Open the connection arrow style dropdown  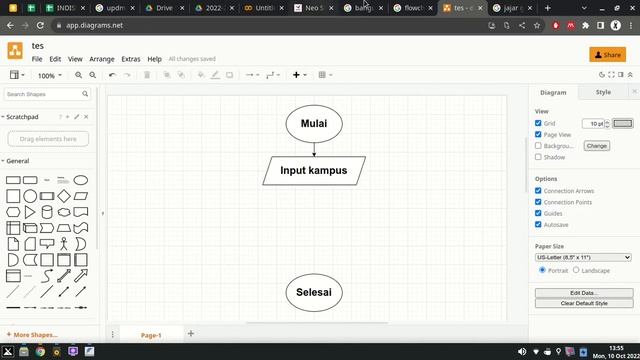click(x=252, y=75)
